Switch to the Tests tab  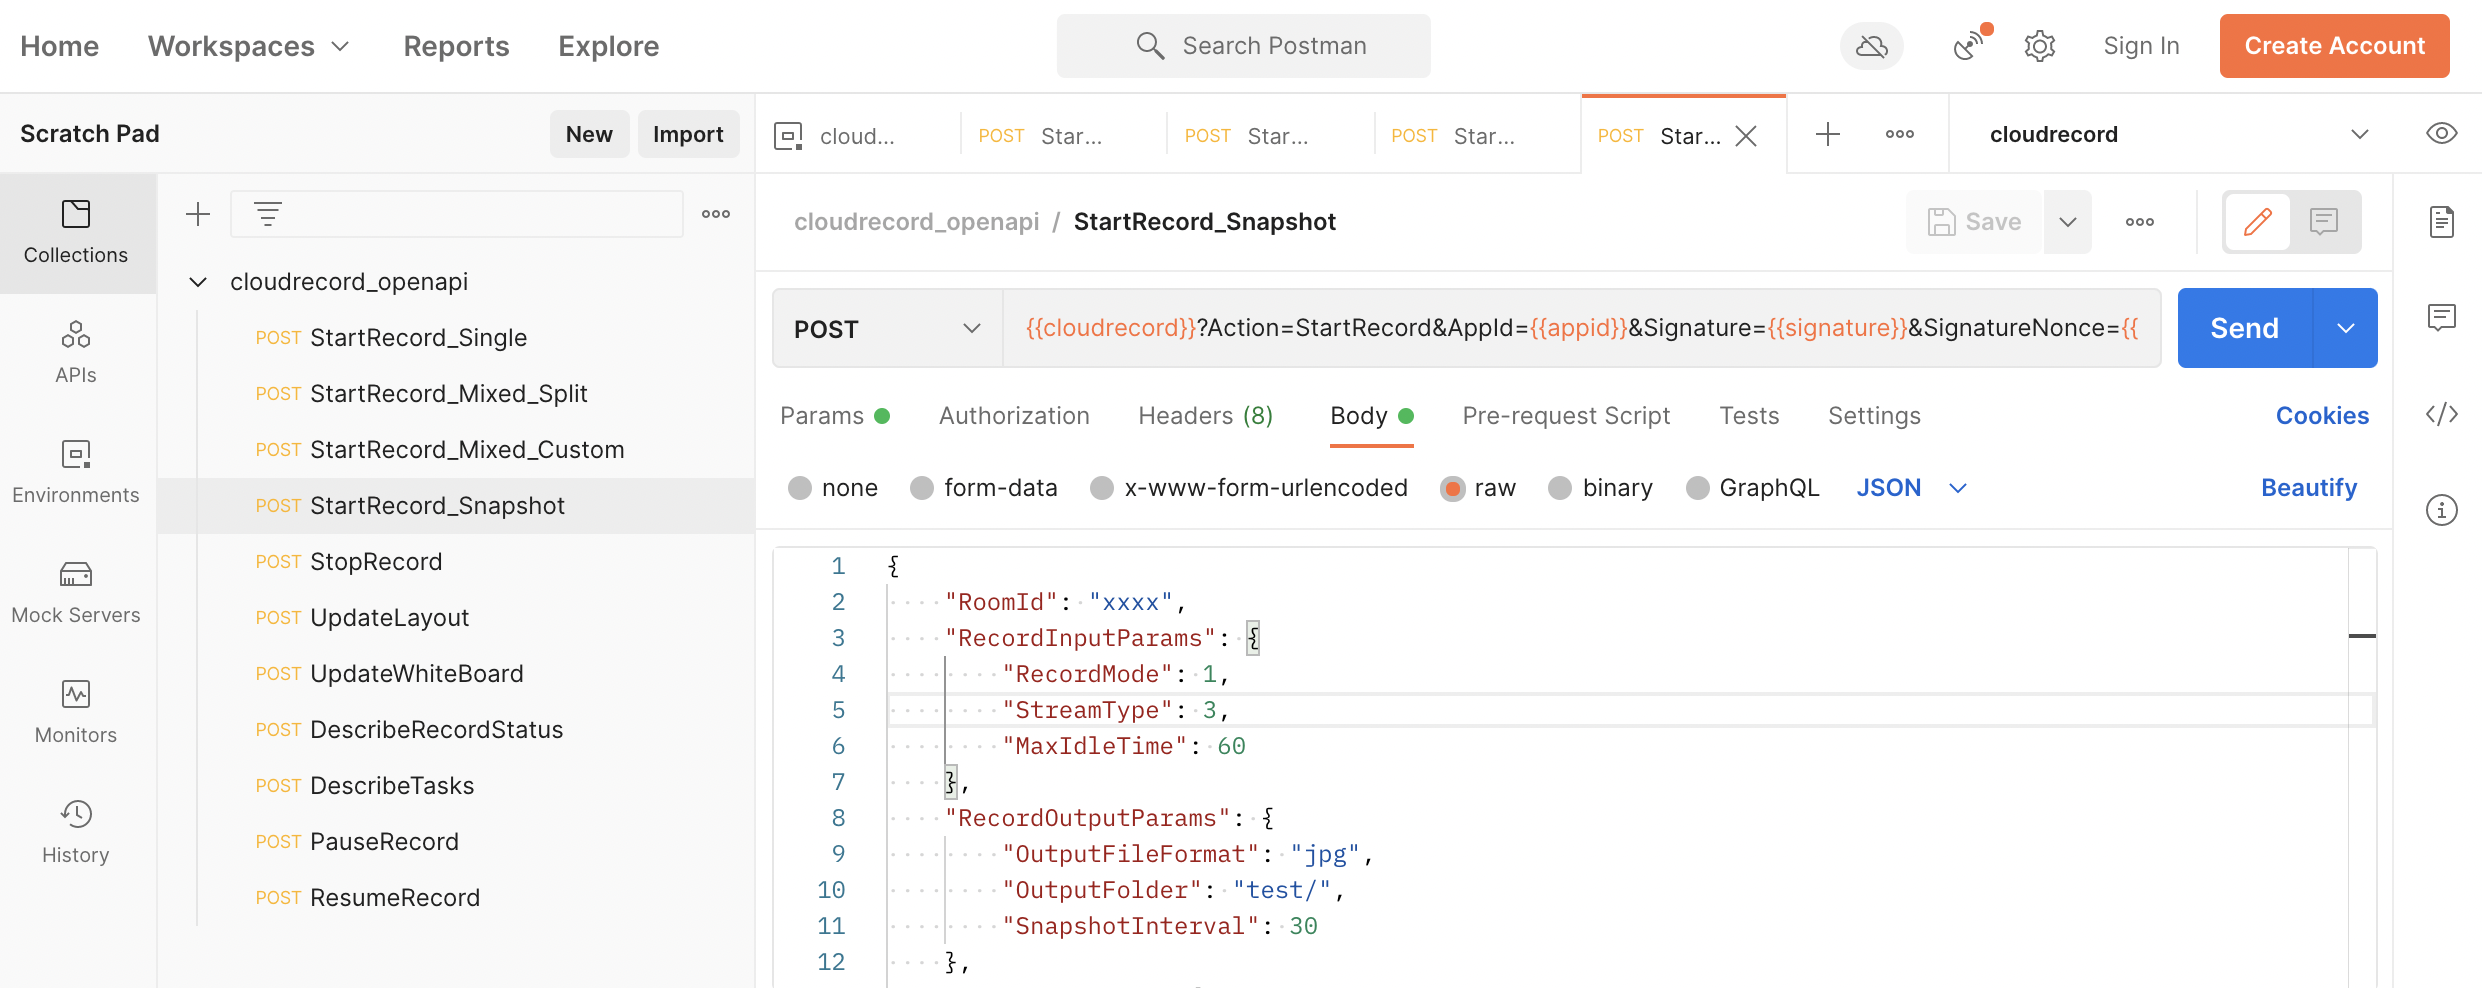click(x=1749, y=416)
